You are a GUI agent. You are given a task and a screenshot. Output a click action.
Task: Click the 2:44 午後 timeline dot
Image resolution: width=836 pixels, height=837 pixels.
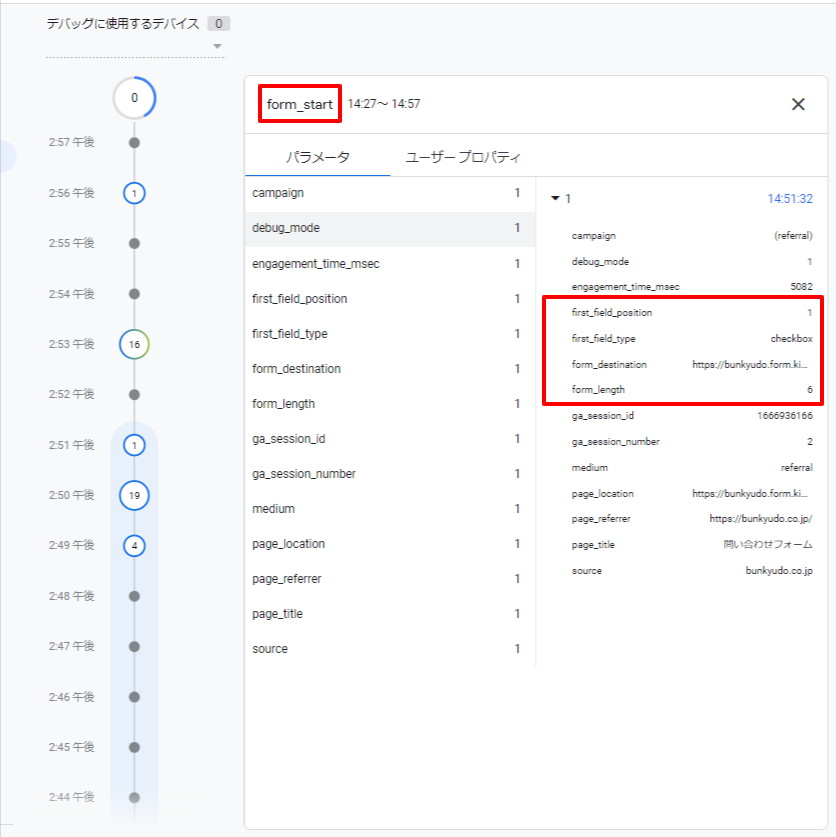[x=135, y=797]
